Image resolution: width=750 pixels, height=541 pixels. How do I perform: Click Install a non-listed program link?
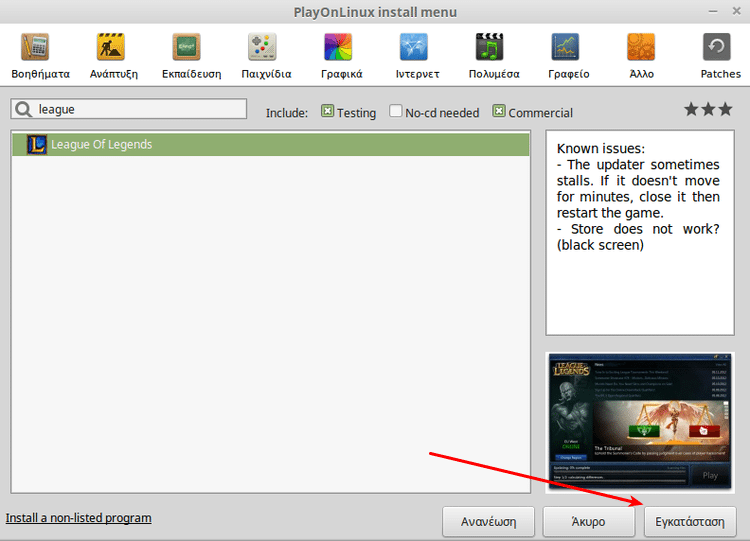pyautogui.click(x=78, y=518)
